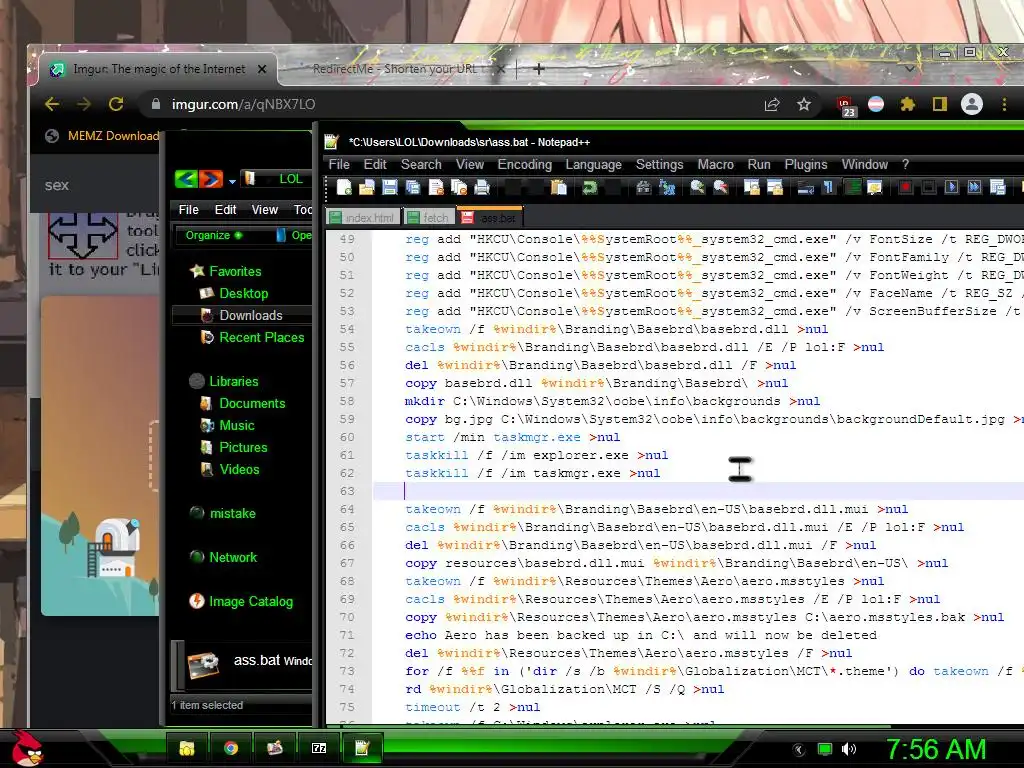Click the Close All icon in Notepad++ toolbar

458,188
